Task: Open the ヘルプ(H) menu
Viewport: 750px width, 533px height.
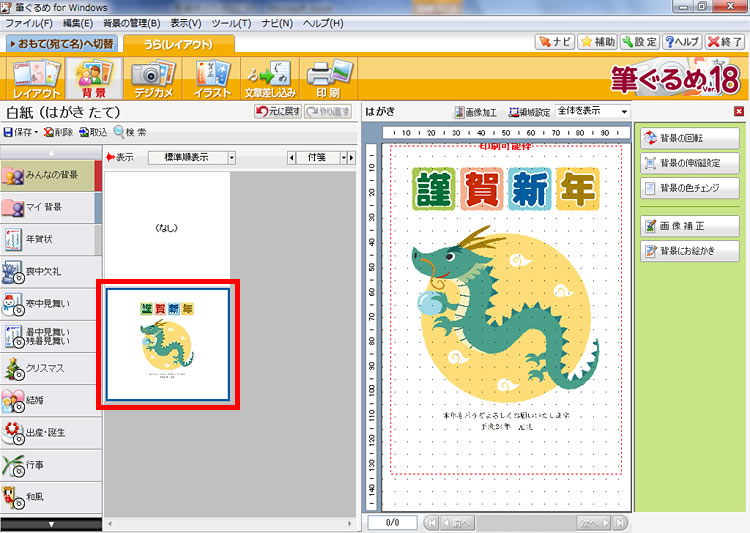Action: (323, 23)
